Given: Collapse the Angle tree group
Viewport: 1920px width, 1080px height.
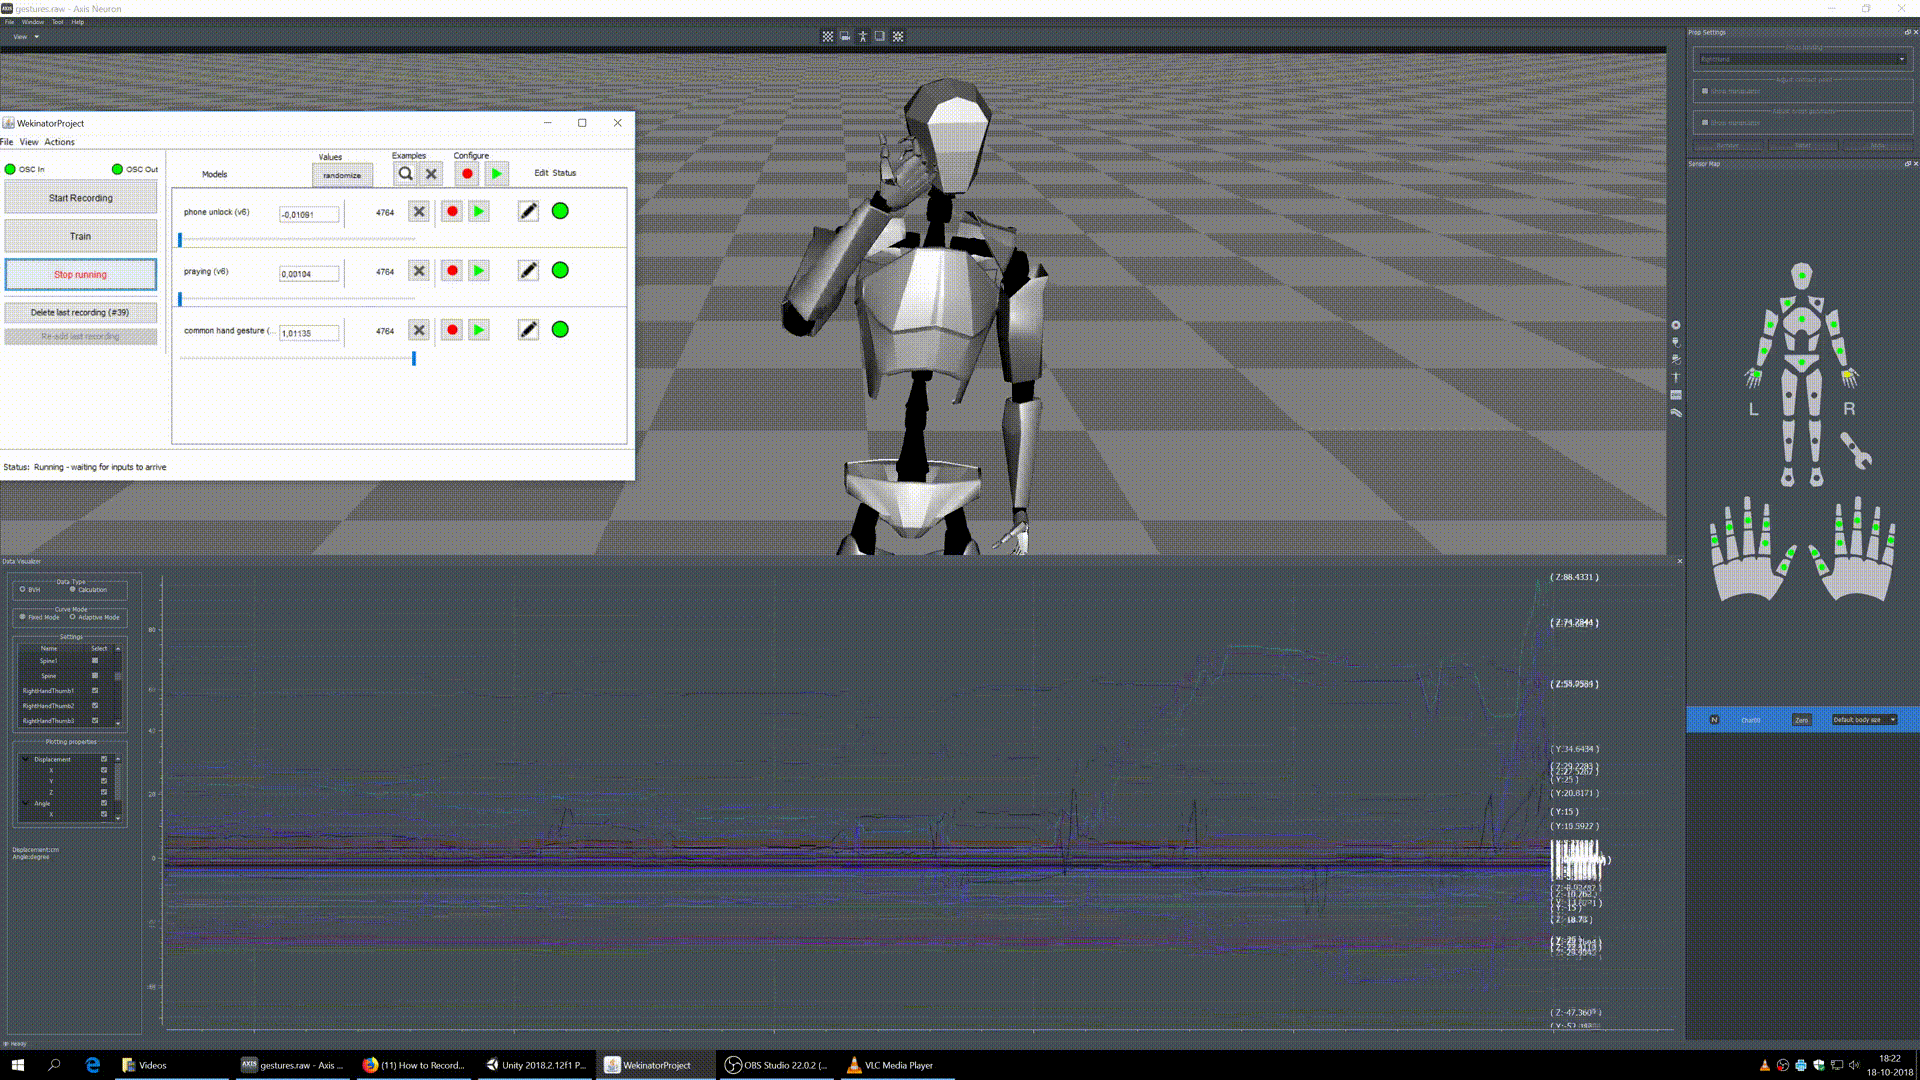Looking at the screenshot, I should [25, 803].
